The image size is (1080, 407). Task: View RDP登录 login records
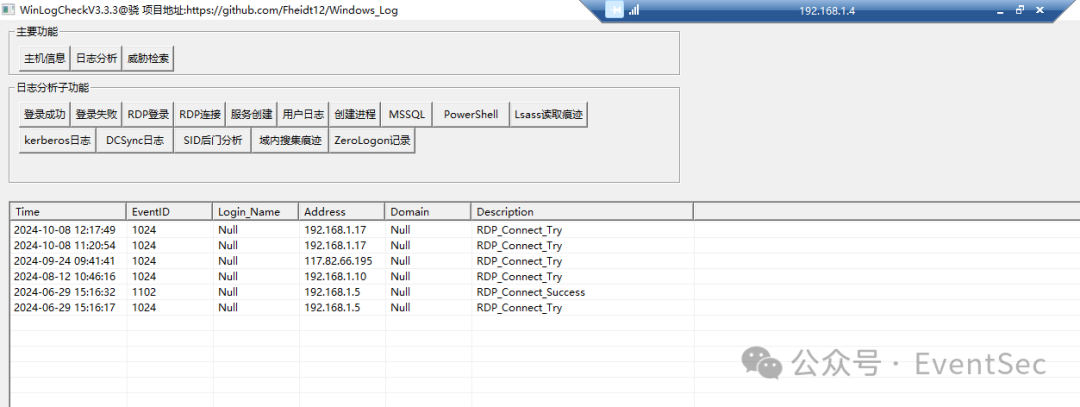148,115
